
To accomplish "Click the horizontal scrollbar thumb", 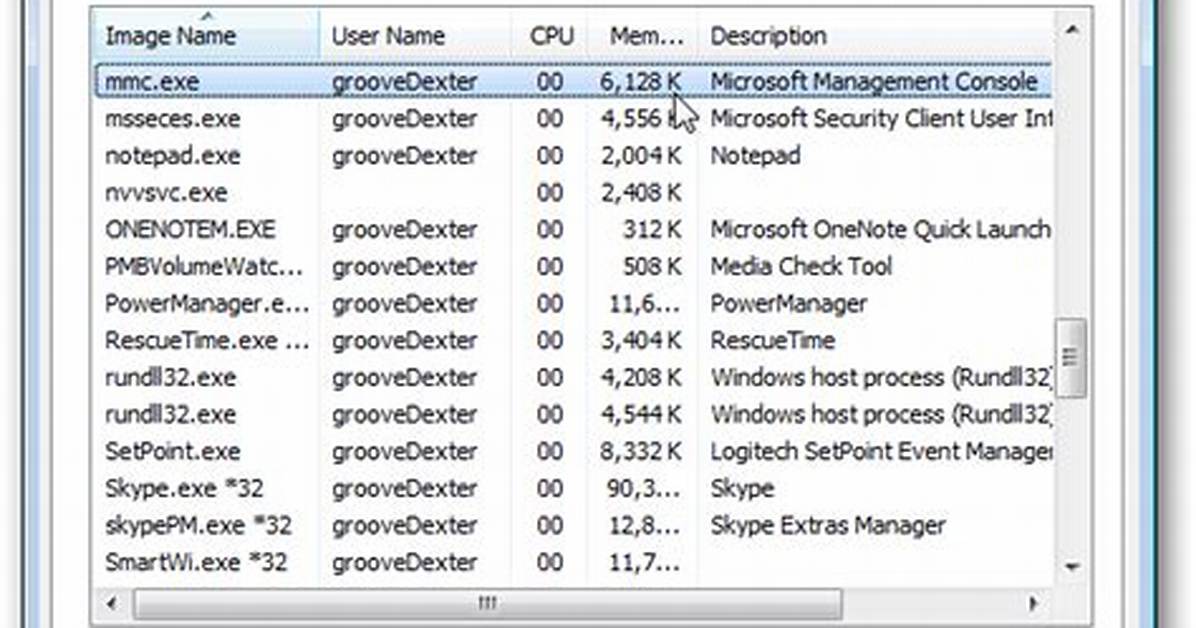I will (x=488, y=604).
